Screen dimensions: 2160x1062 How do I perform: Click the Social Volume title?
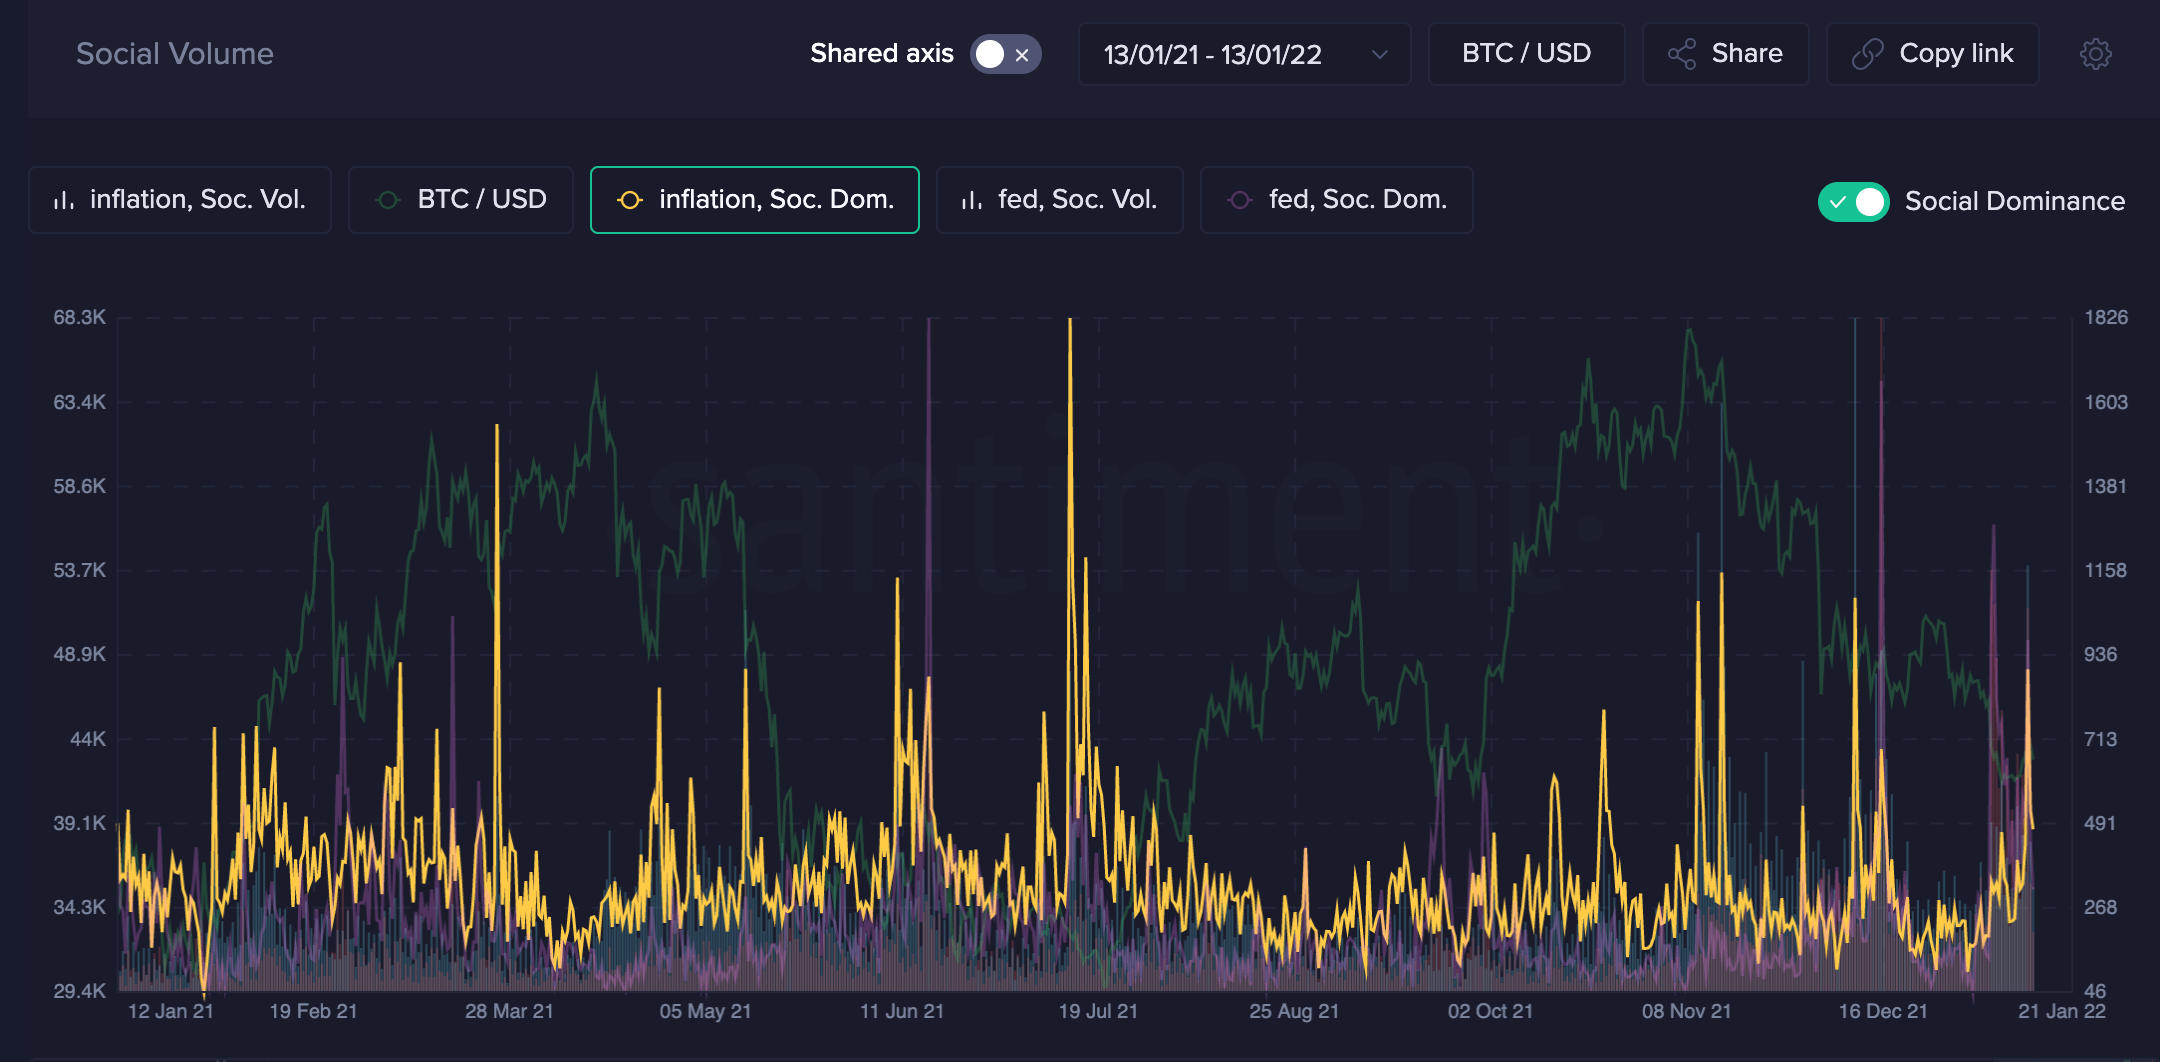tap(175, 54)
